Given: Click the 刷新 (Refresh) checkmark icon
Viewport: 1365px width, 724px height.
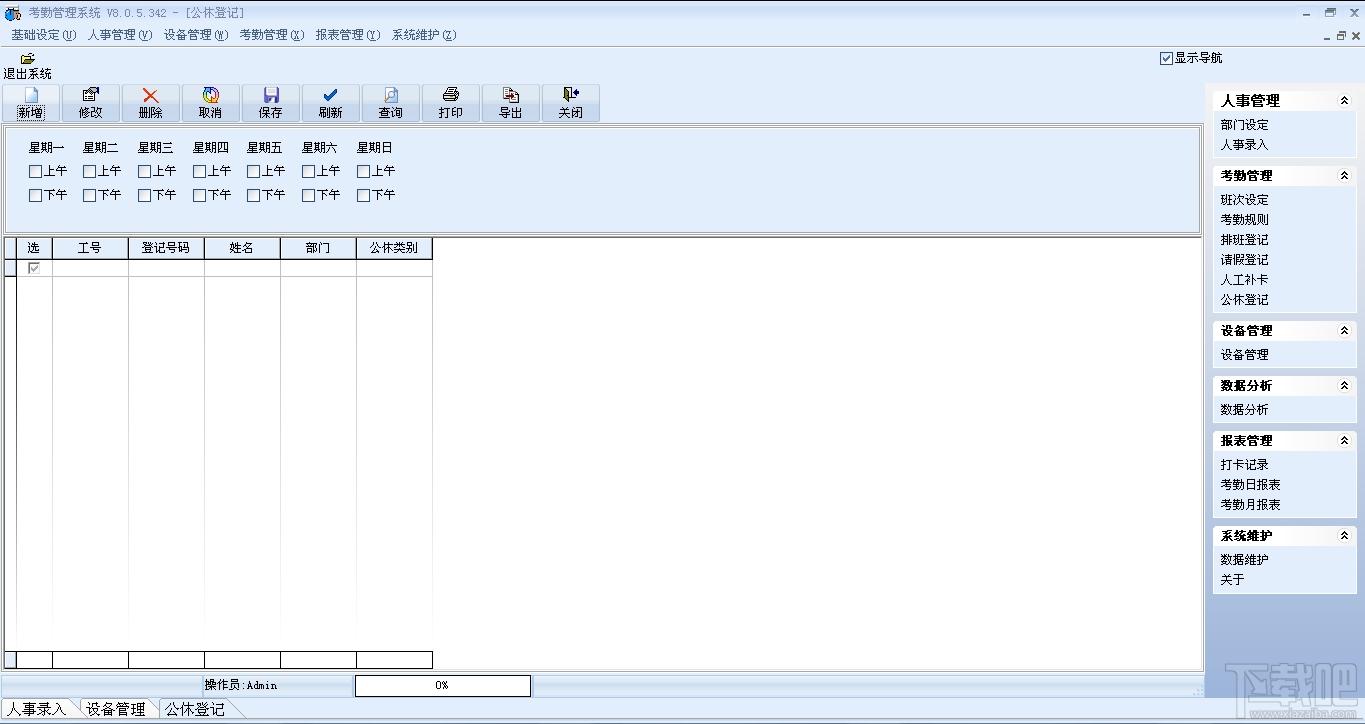Looking at the screenshot, I should (331, 95).
